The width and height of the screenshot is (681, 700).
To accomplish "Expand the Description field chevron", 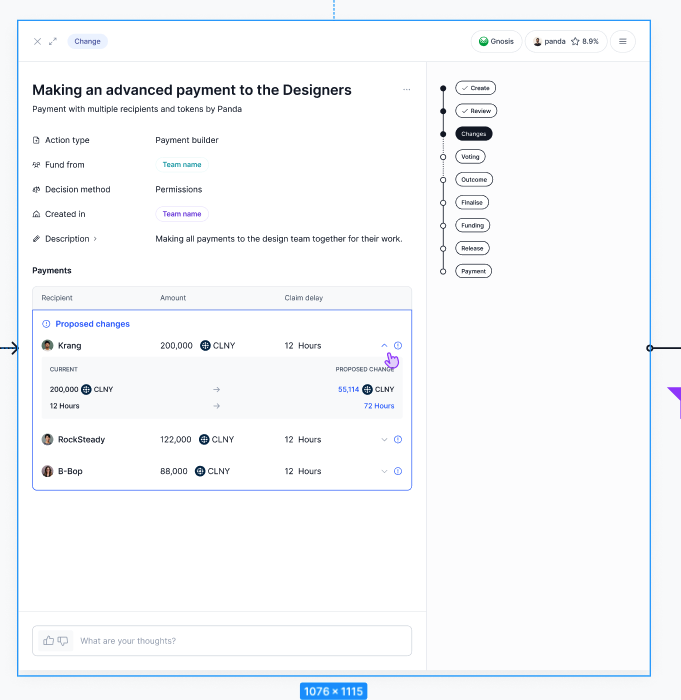I will pyautogui.click(x=95, y=239).
